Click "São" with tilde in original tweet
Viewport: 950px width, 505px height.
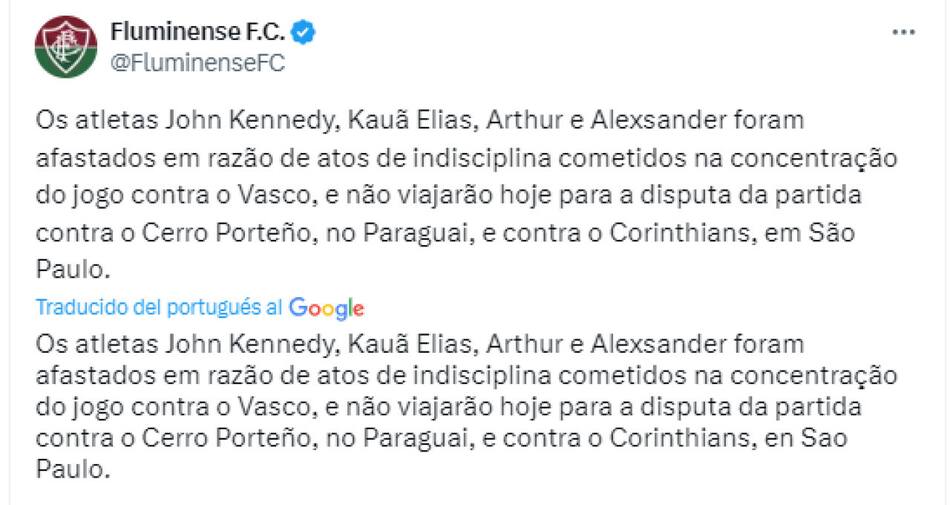coord(834,234)
